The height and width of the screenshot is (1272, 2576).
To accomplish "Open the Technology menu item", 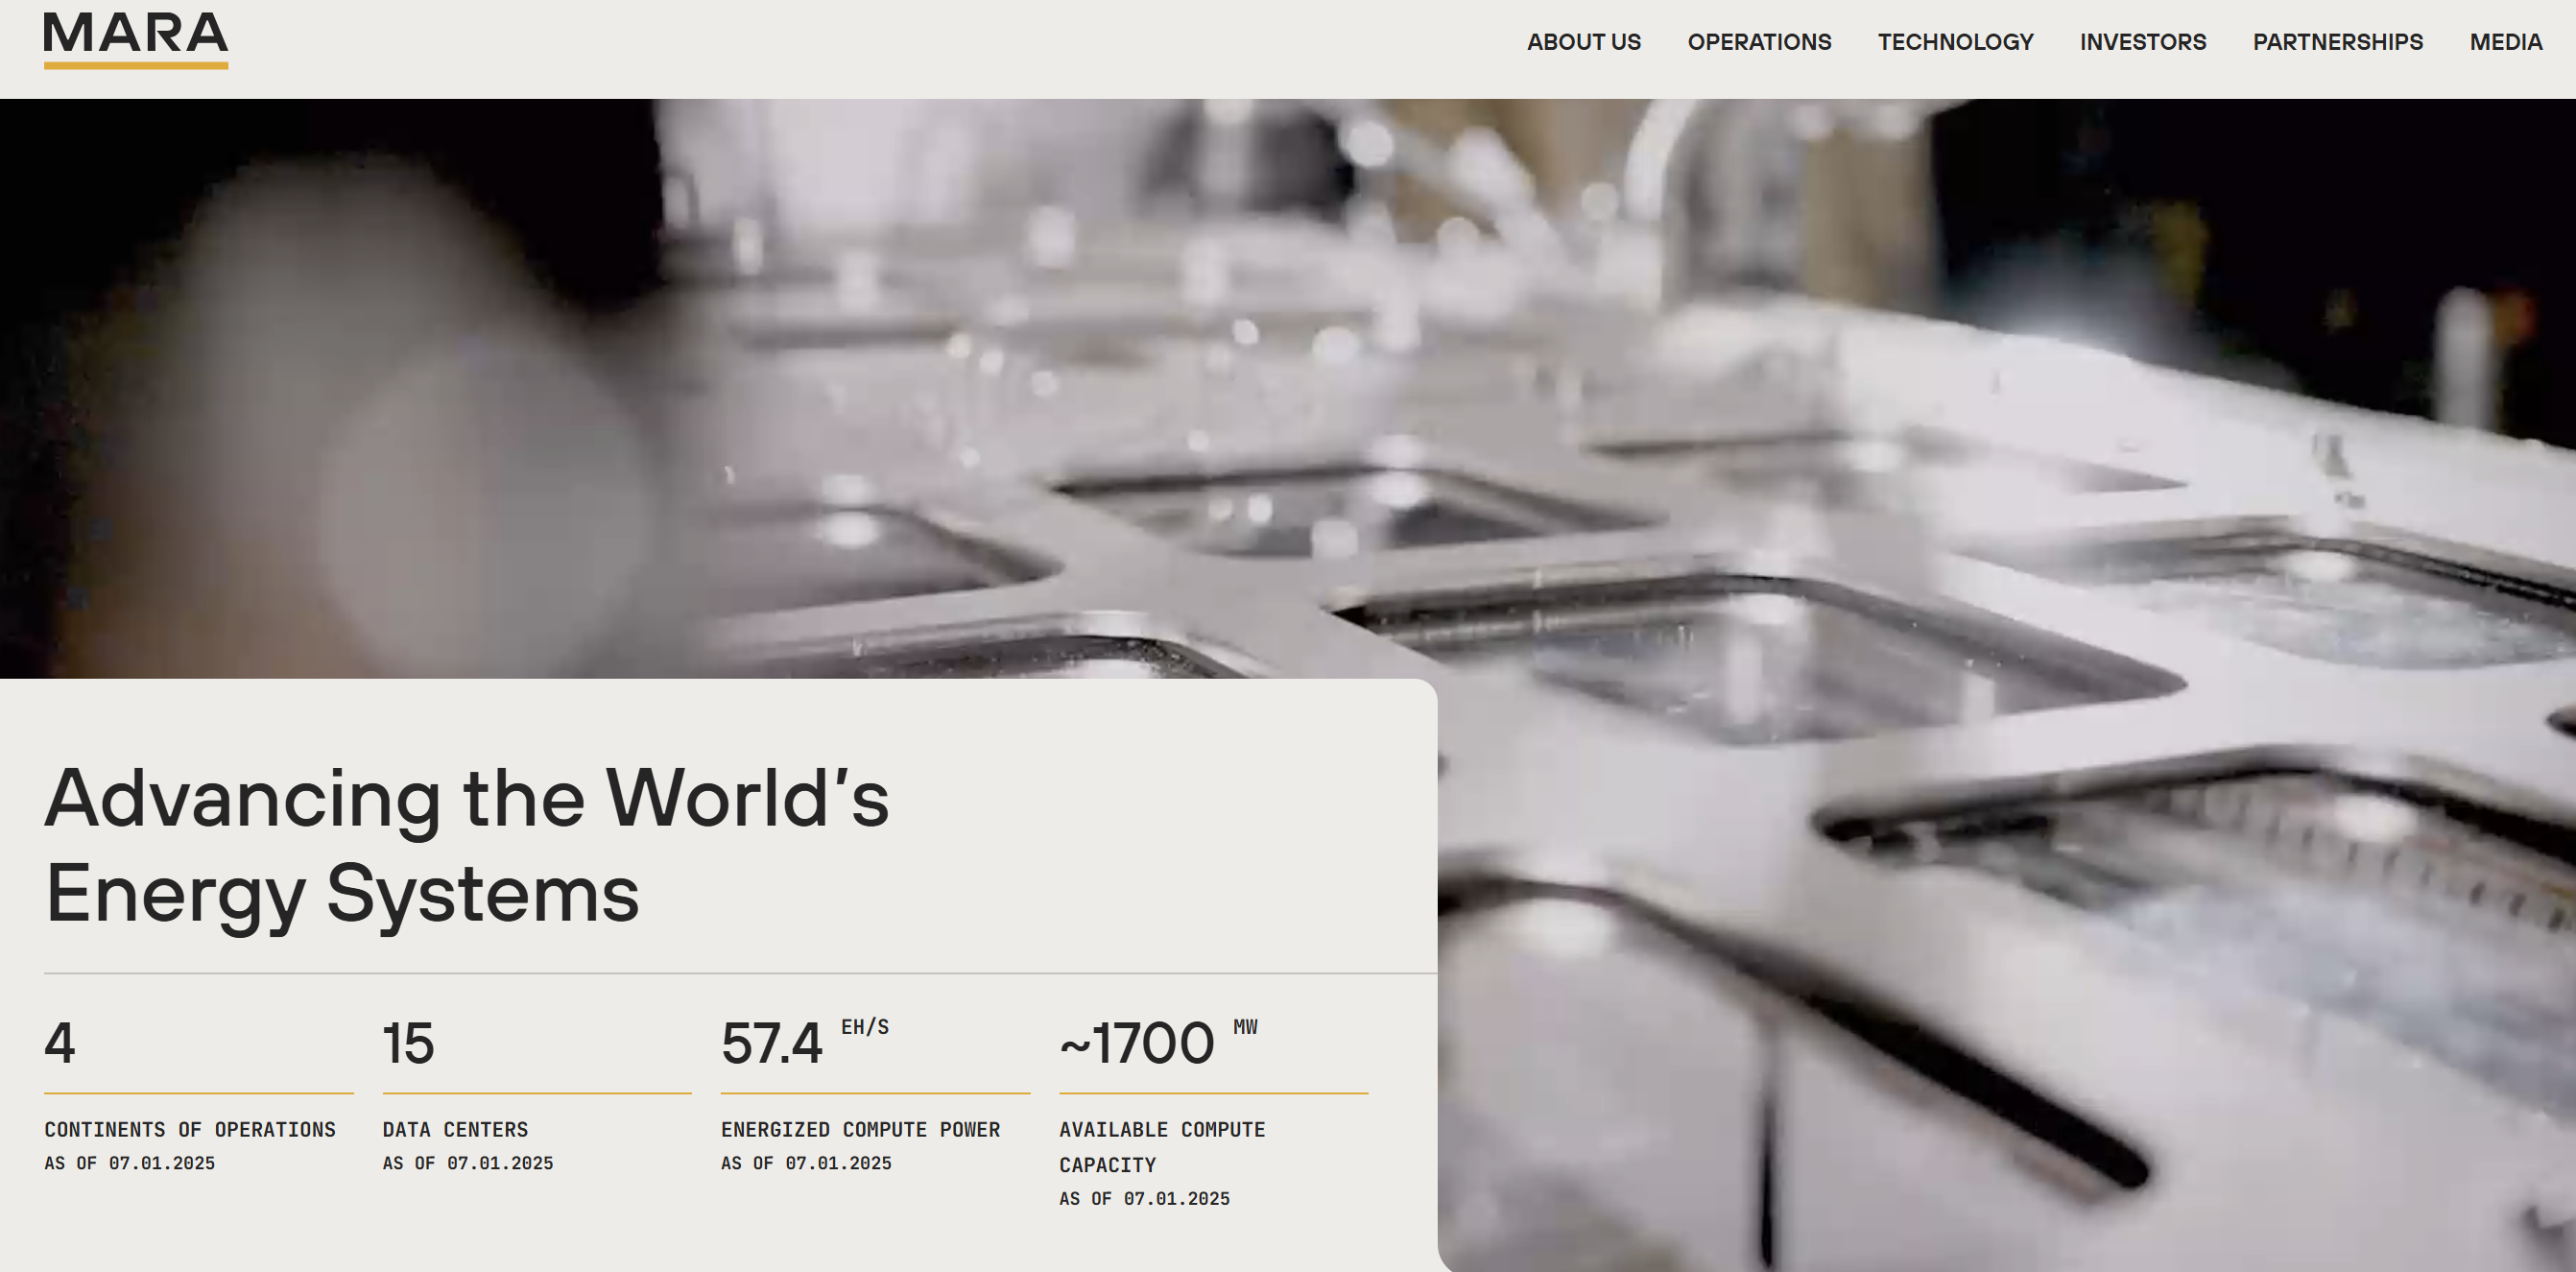I will click(x=1955, y=42).
